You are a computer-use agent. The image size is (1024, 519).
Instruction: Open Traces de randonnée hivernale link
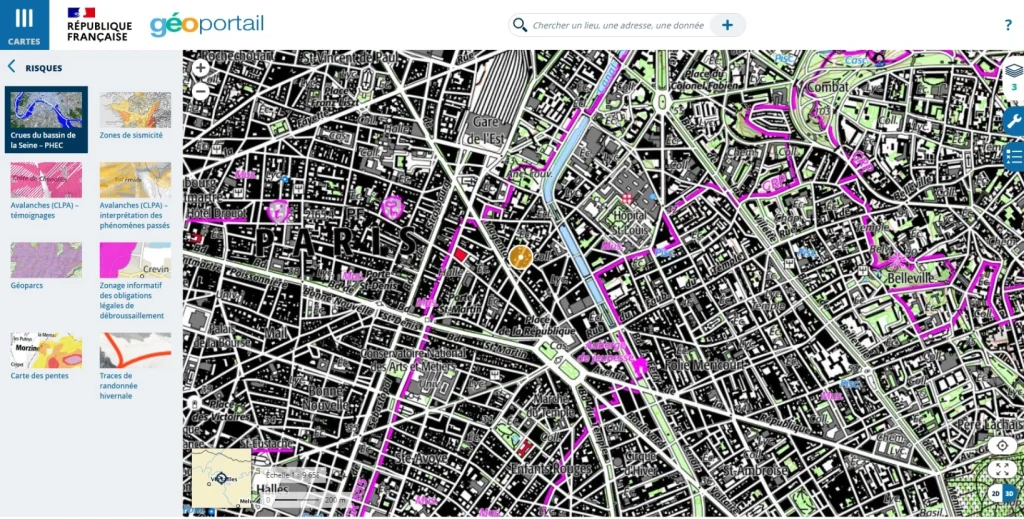119,386
